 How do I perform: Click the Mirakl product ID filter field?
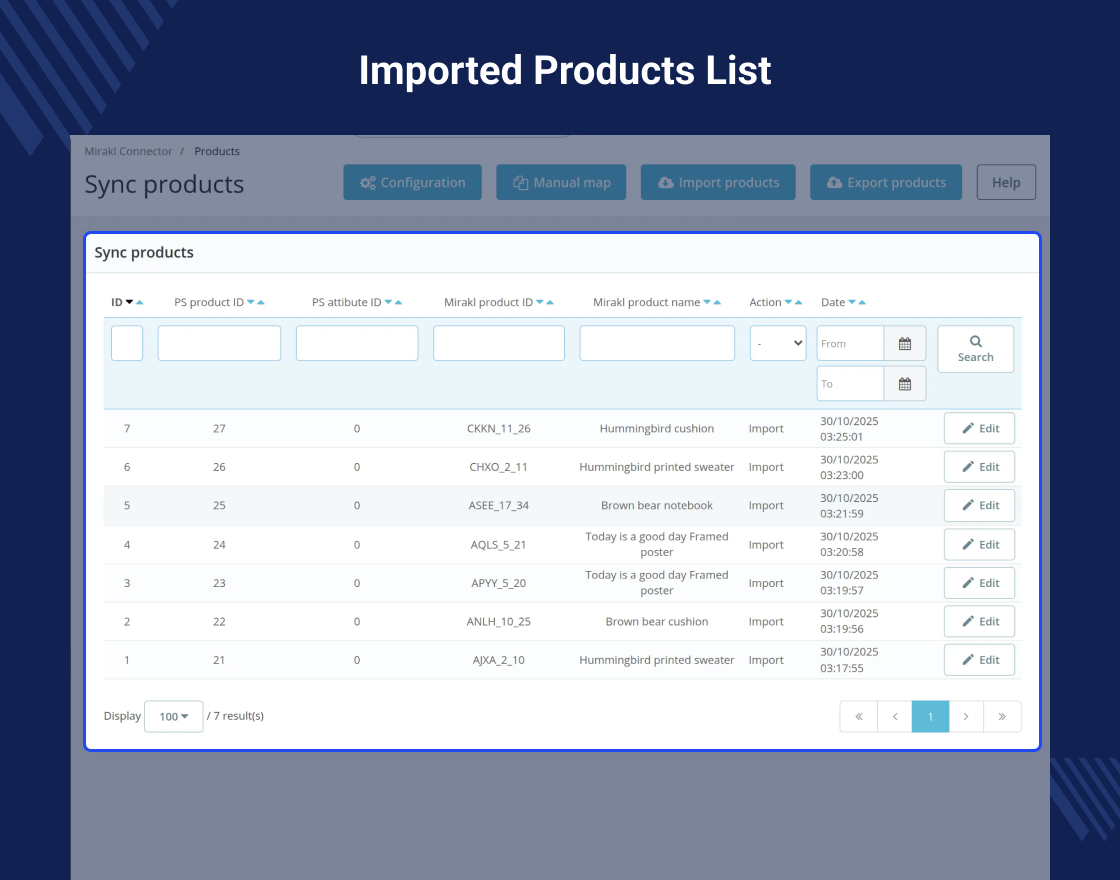coord(499,344)
